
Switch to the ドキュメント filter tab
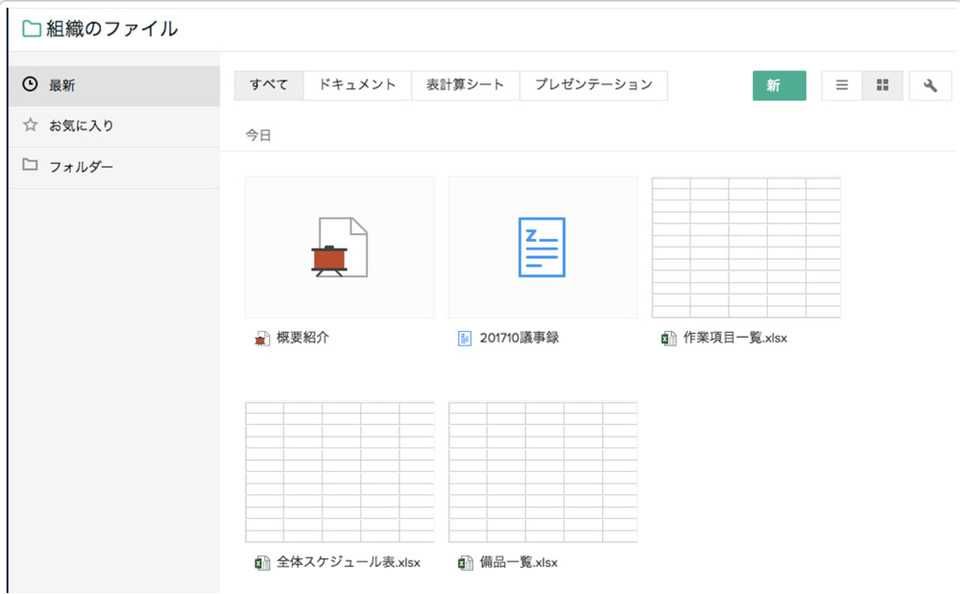tap(357, 85)
